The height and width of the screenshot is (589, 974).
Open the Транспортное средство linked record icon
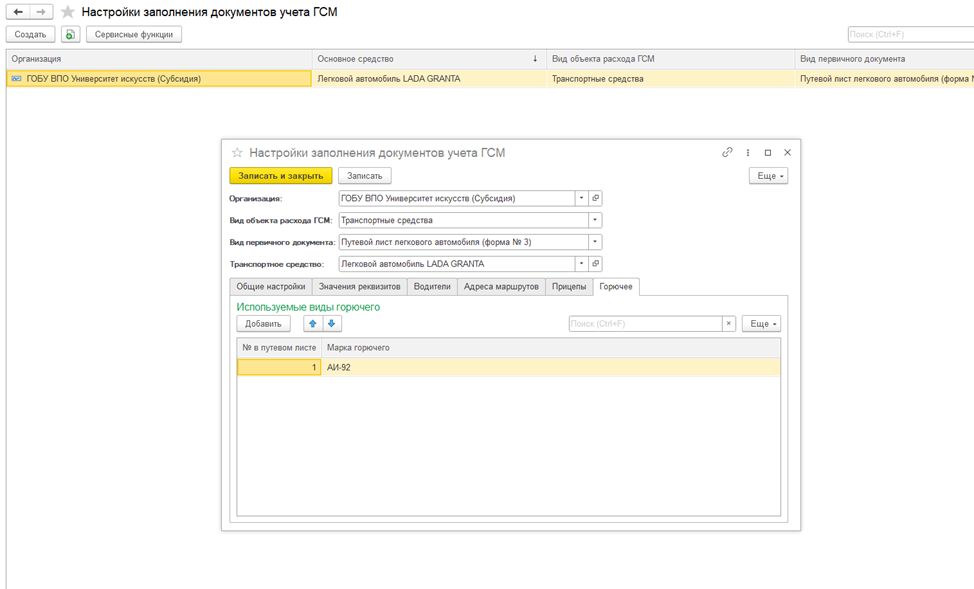coord(595,263)
